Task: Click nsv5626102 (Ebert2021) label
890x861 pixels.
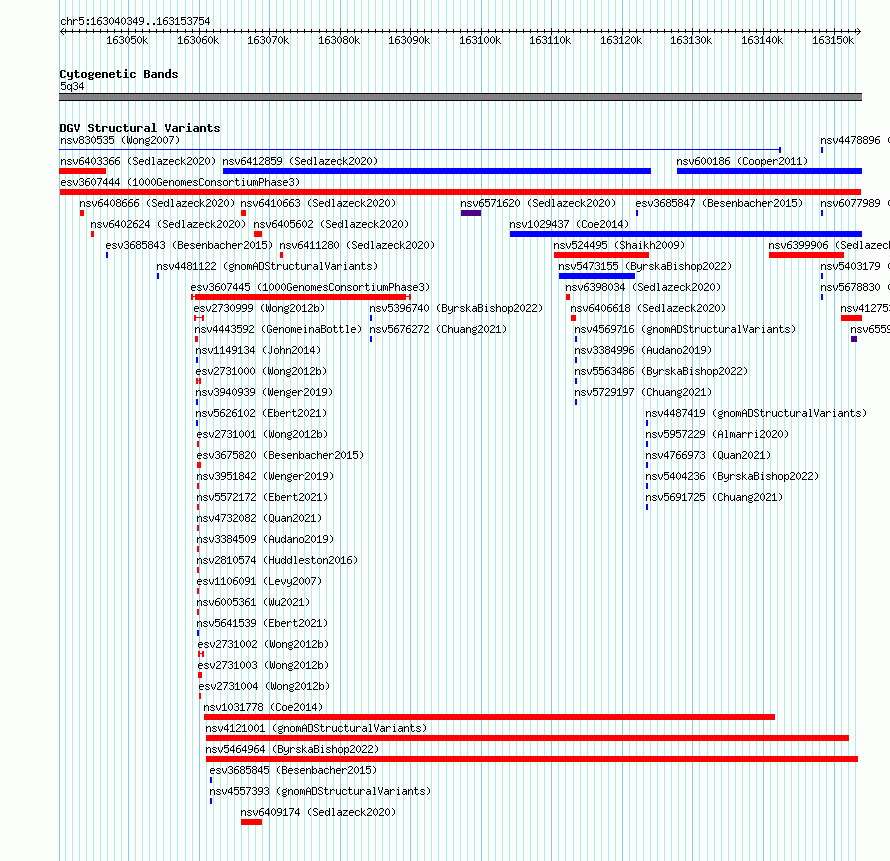Action: coord(261,413)
